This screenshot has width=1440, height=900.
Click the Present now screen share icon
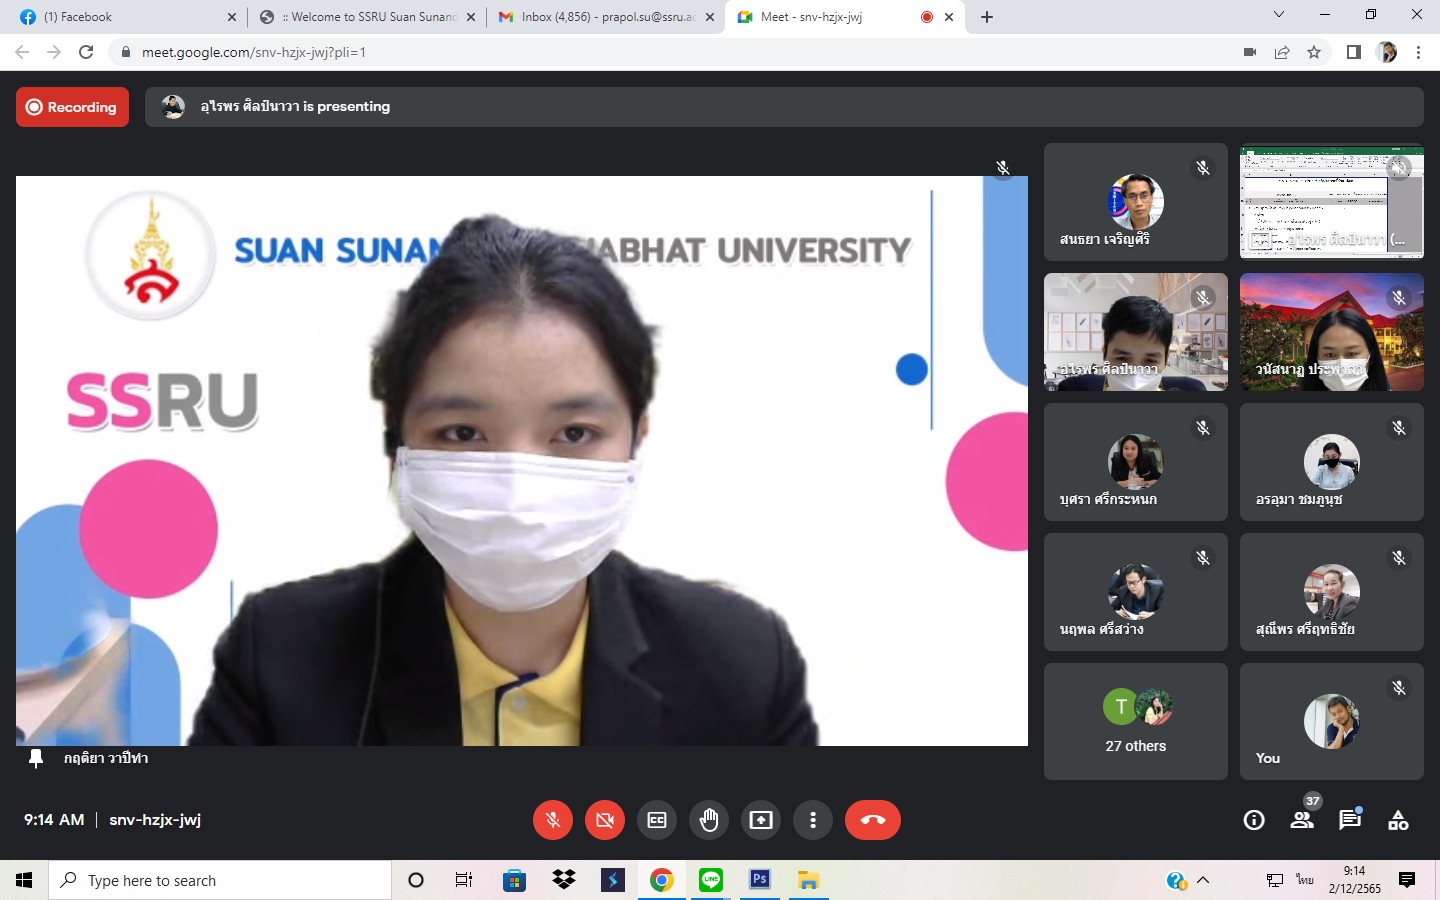[x=761, y=820]
